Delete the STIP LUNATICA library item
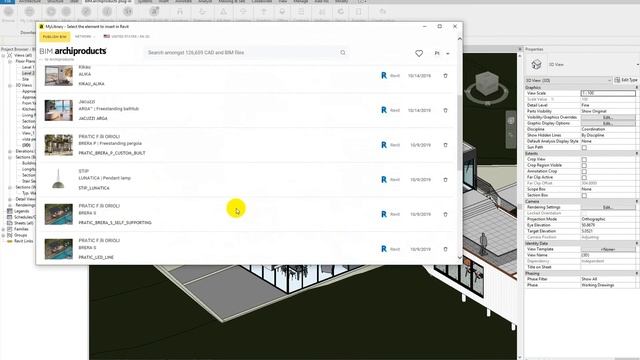Viewport: 640px width, 360px height. click(445, 180)
